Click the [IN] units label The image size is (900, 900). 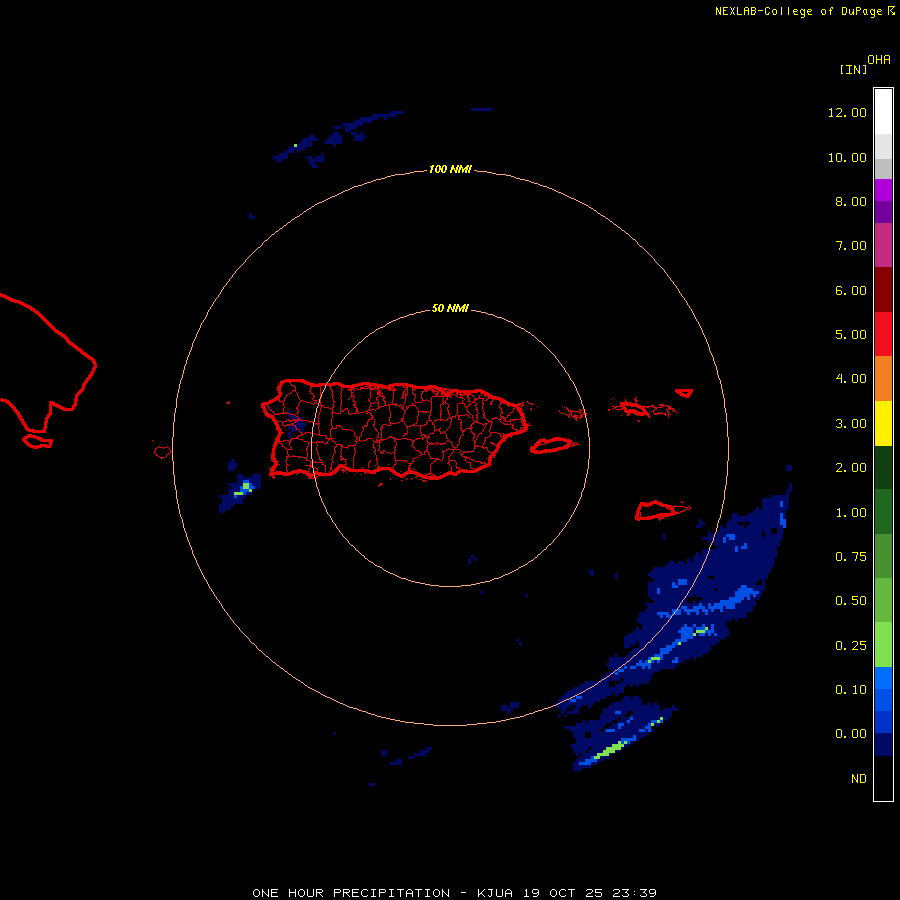click(853, 69)
